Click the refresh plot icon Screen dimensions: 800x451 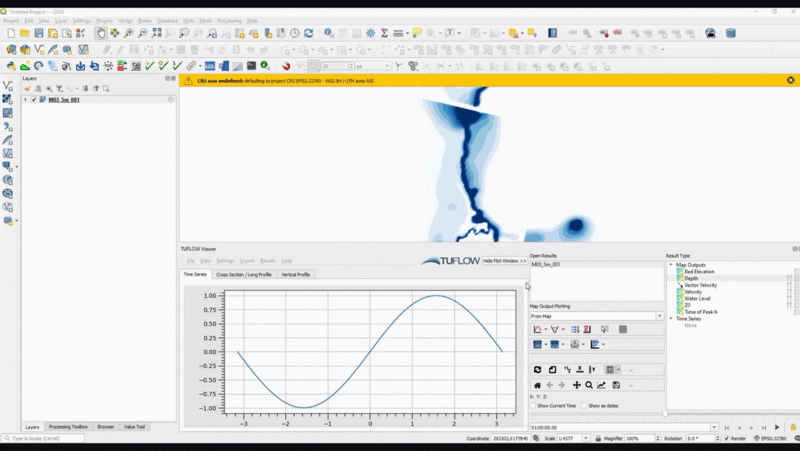click(537, 369)
